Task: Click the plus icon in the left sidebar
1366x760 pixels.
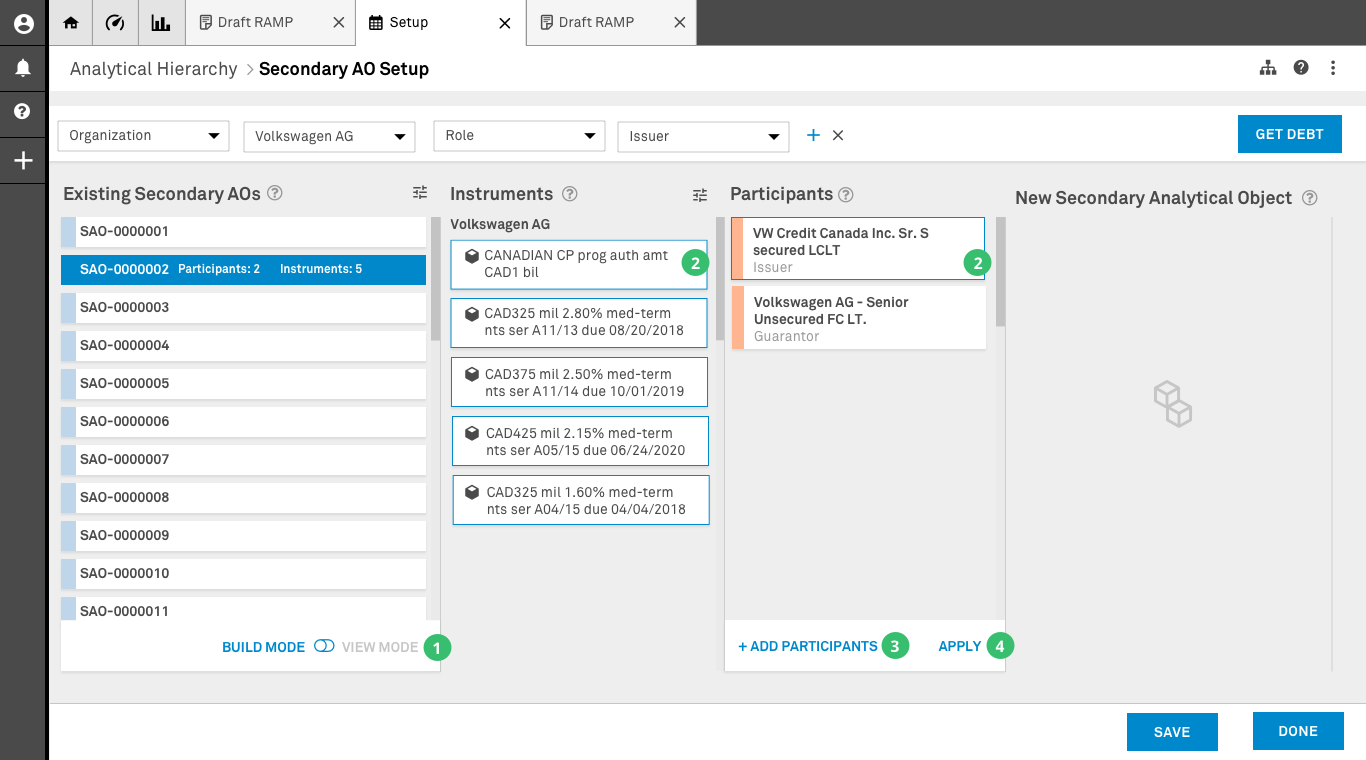Action: (22, 160)
